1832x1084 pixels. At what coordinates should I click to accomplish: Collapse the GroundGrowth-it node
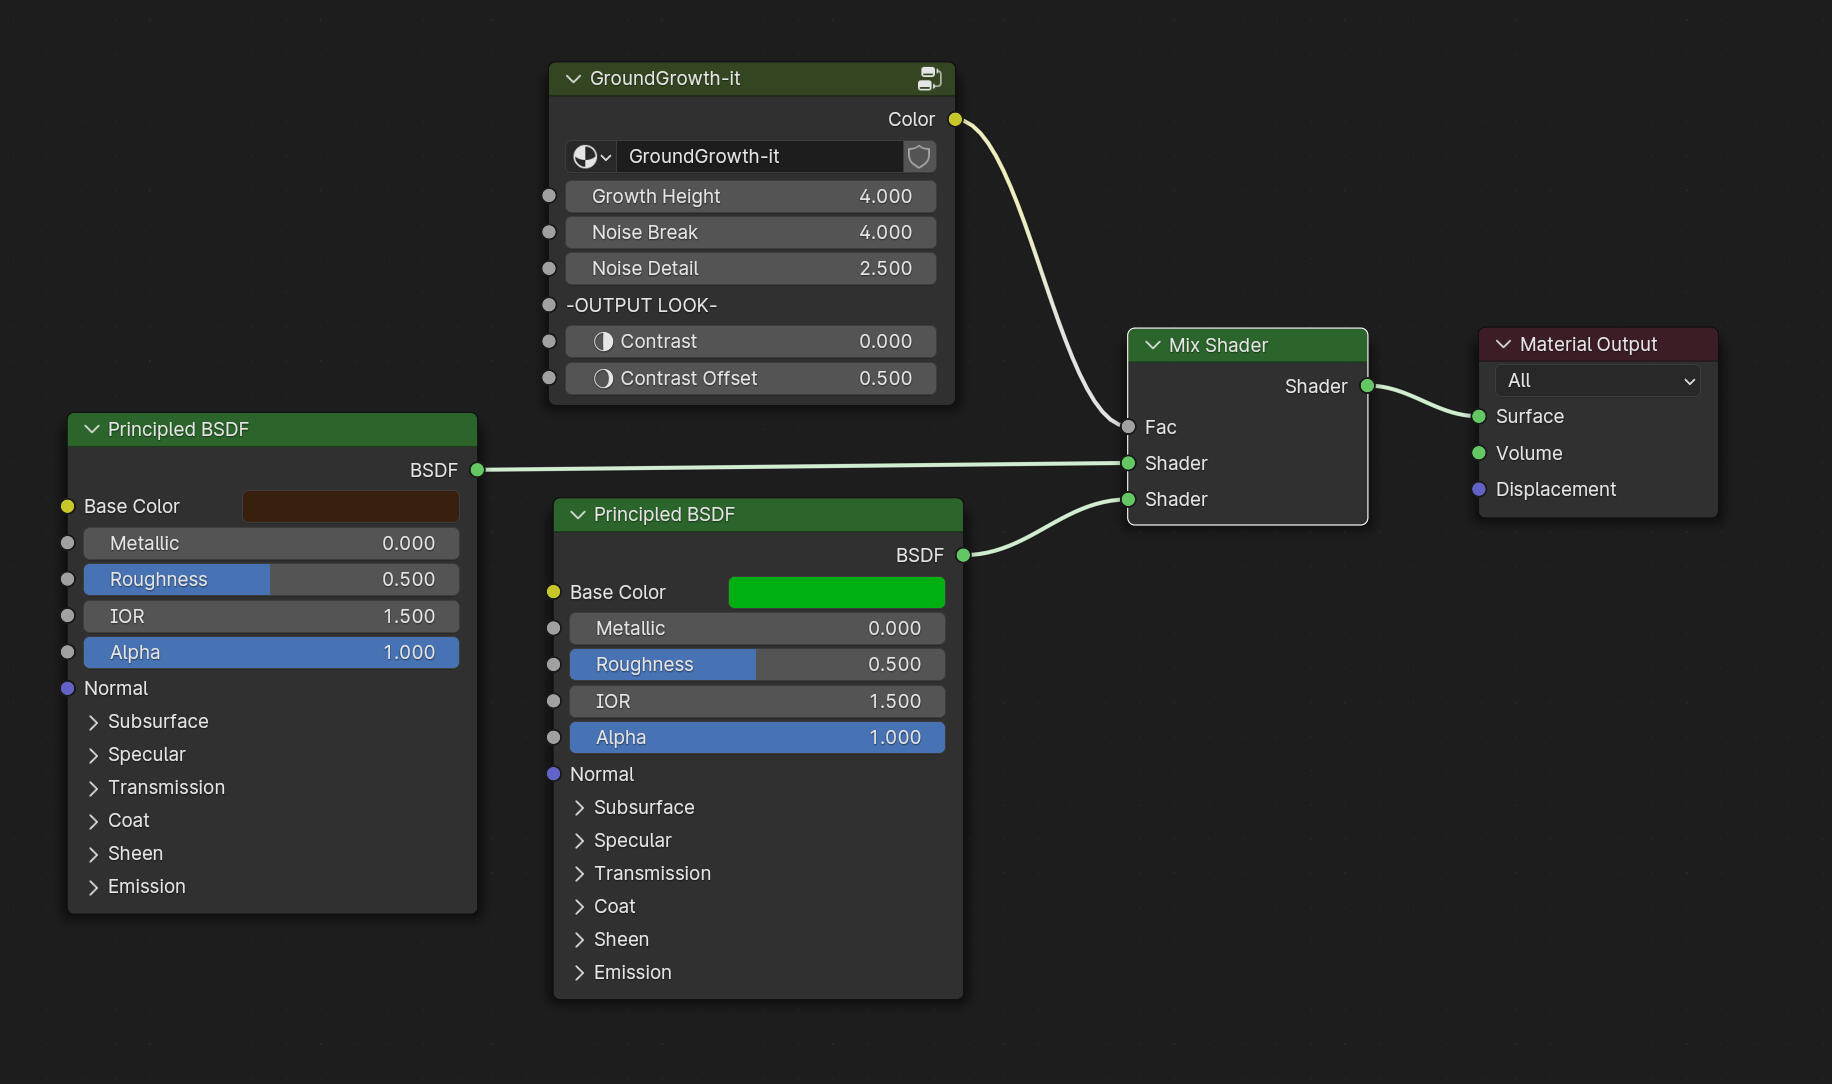[x=573, y=79]
